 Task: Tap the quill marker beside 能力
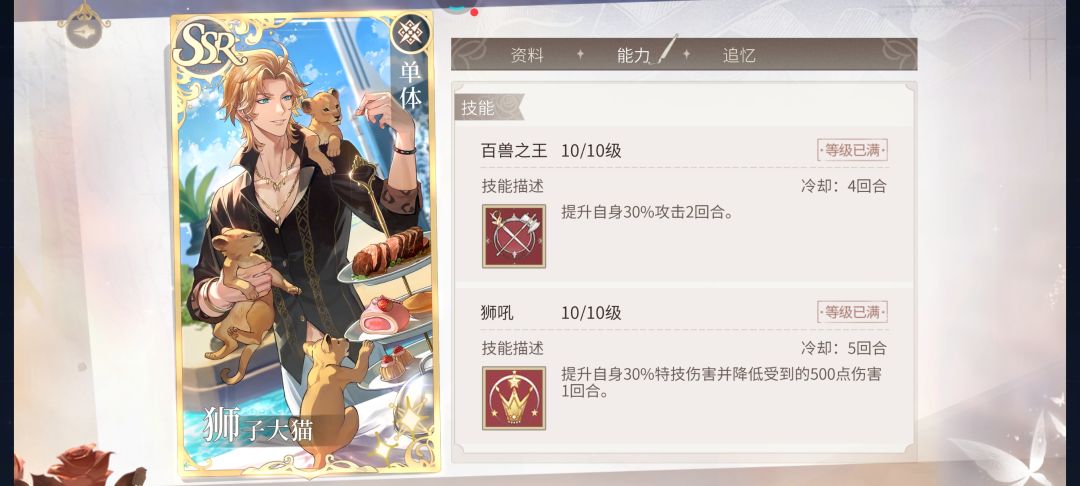[667, 50]
